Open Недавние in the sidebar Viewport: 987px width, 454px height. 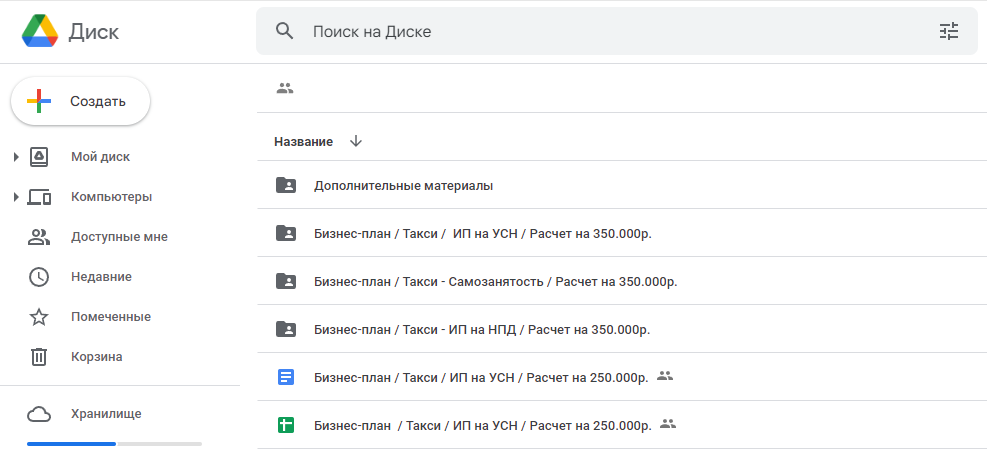[120, 277]
